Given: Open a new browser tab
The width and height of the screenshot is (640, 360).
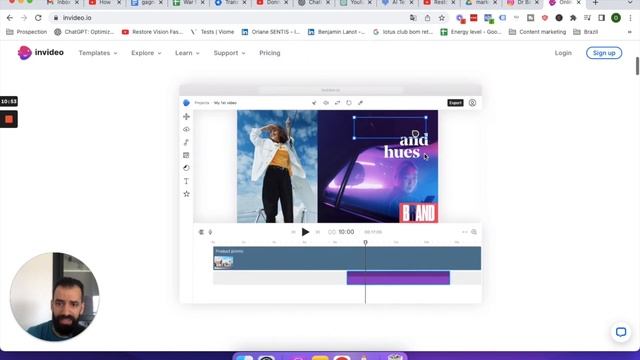Looking at the screenshot, I should 595,3.
